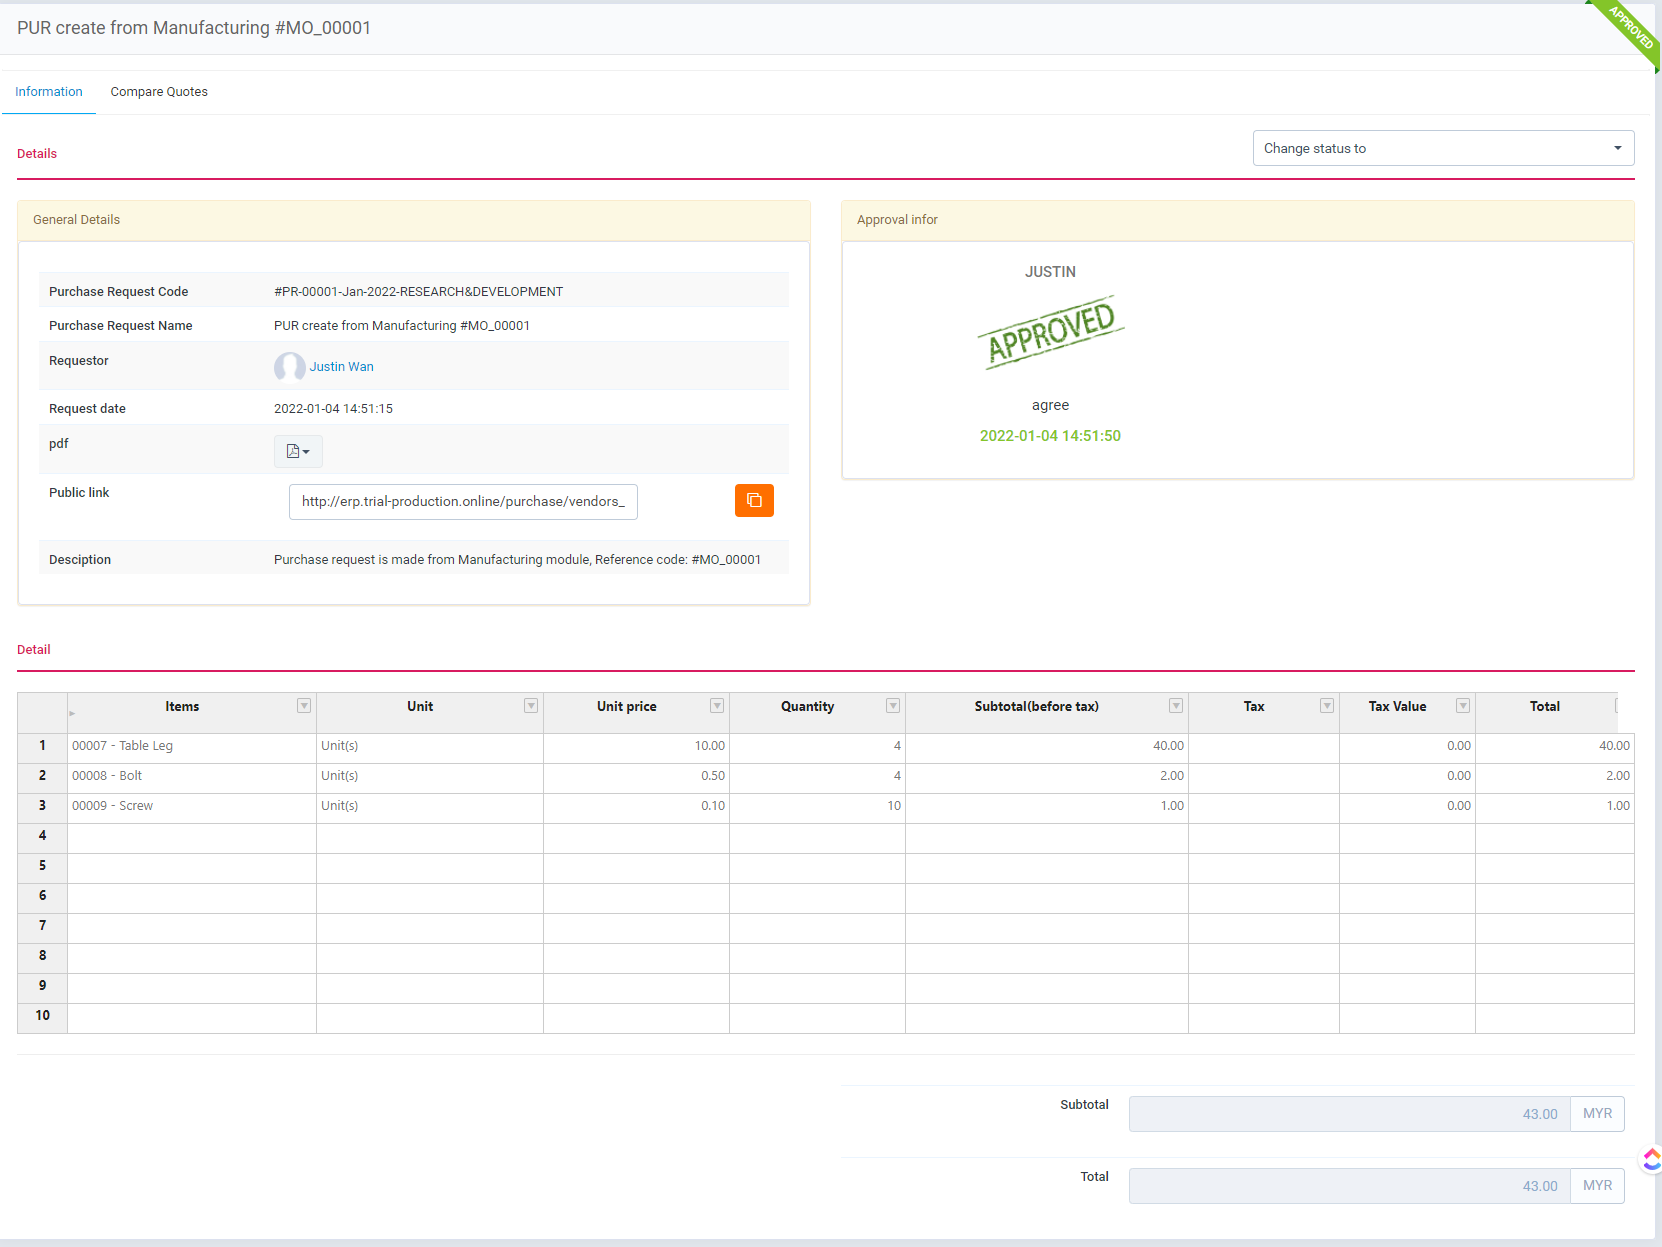Click row number 3 in detail table

[x=42, y=805]
